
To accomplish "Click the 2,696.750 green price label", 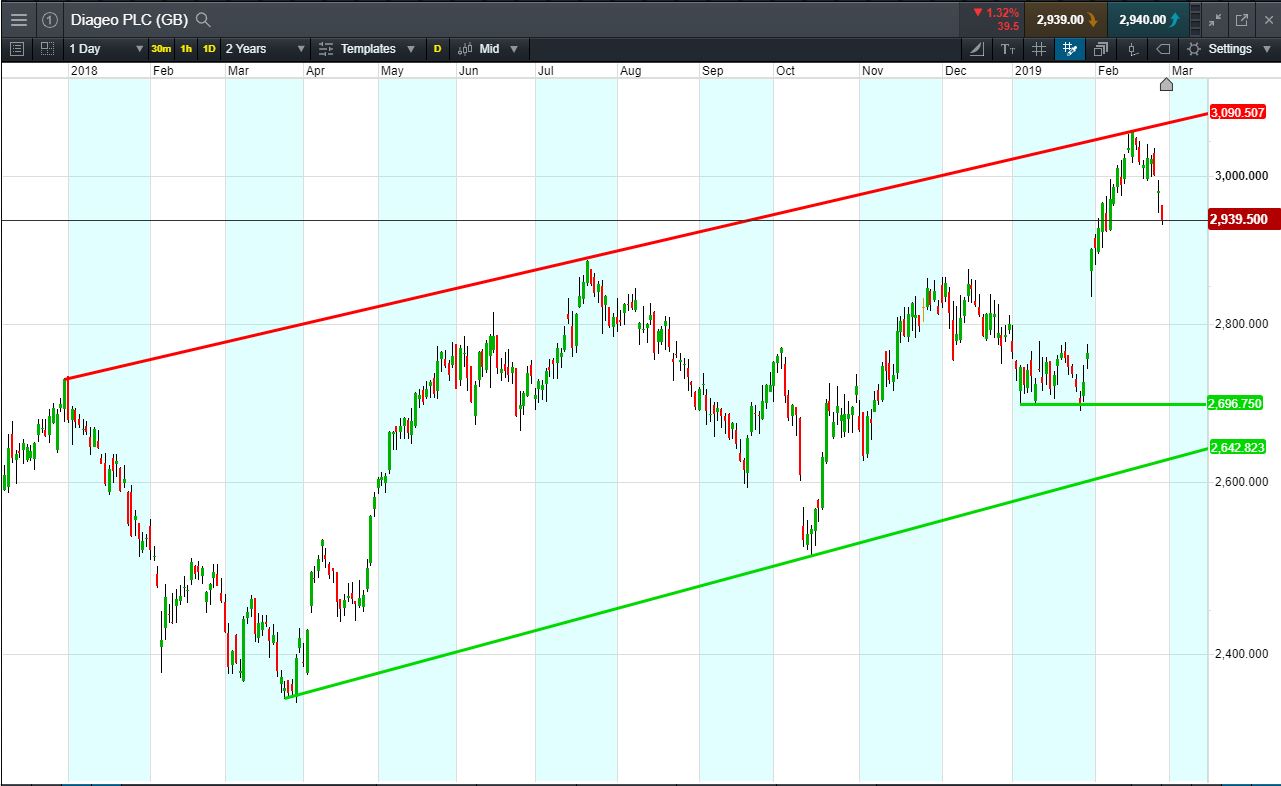I will pos(1236,403).
